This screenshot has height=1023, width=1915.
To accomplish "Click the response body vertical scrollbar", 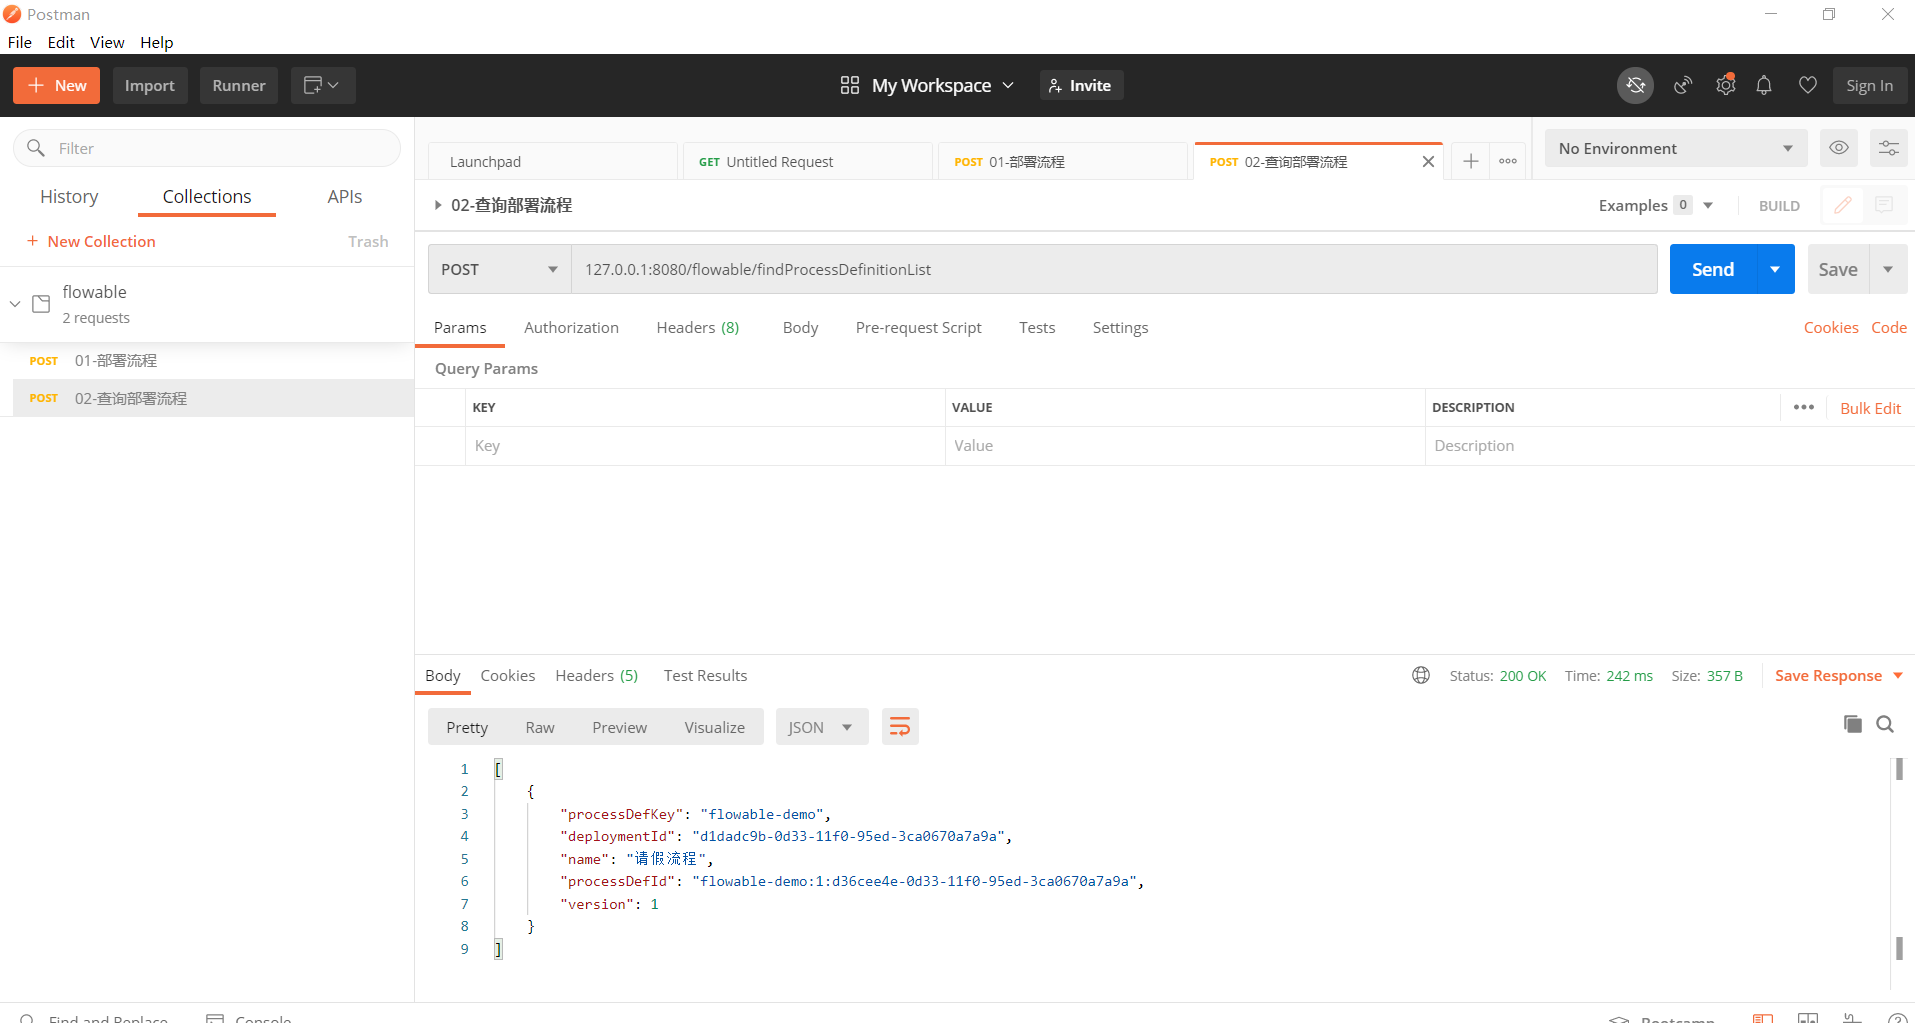I will 1898,860.
